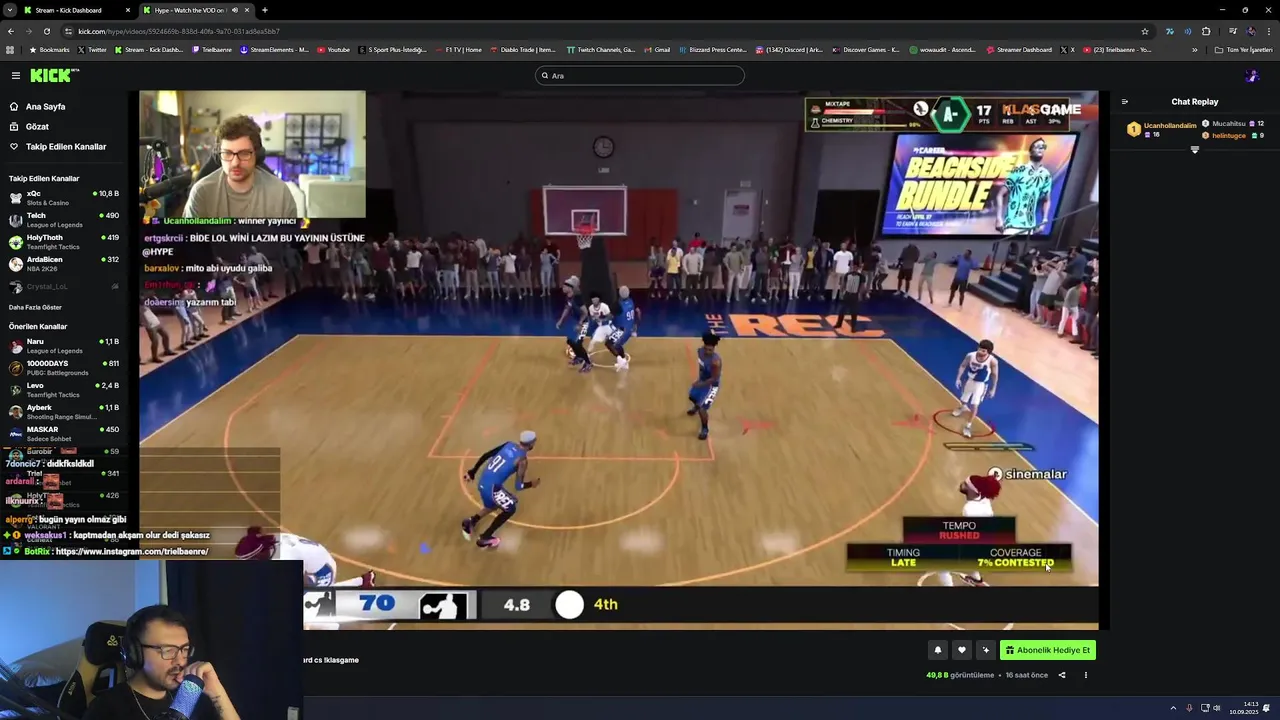Viewport: 1280px width, 720px height.
Task: Click the sparkle icon button under video
Action: [x=985, y=650]
